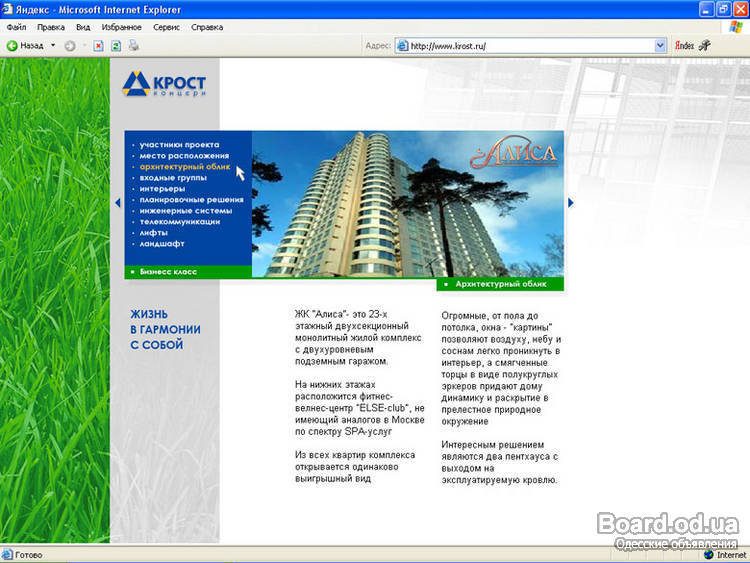Open the Избранное menu
Screen dimensions: 750x563
pos(121,27)
